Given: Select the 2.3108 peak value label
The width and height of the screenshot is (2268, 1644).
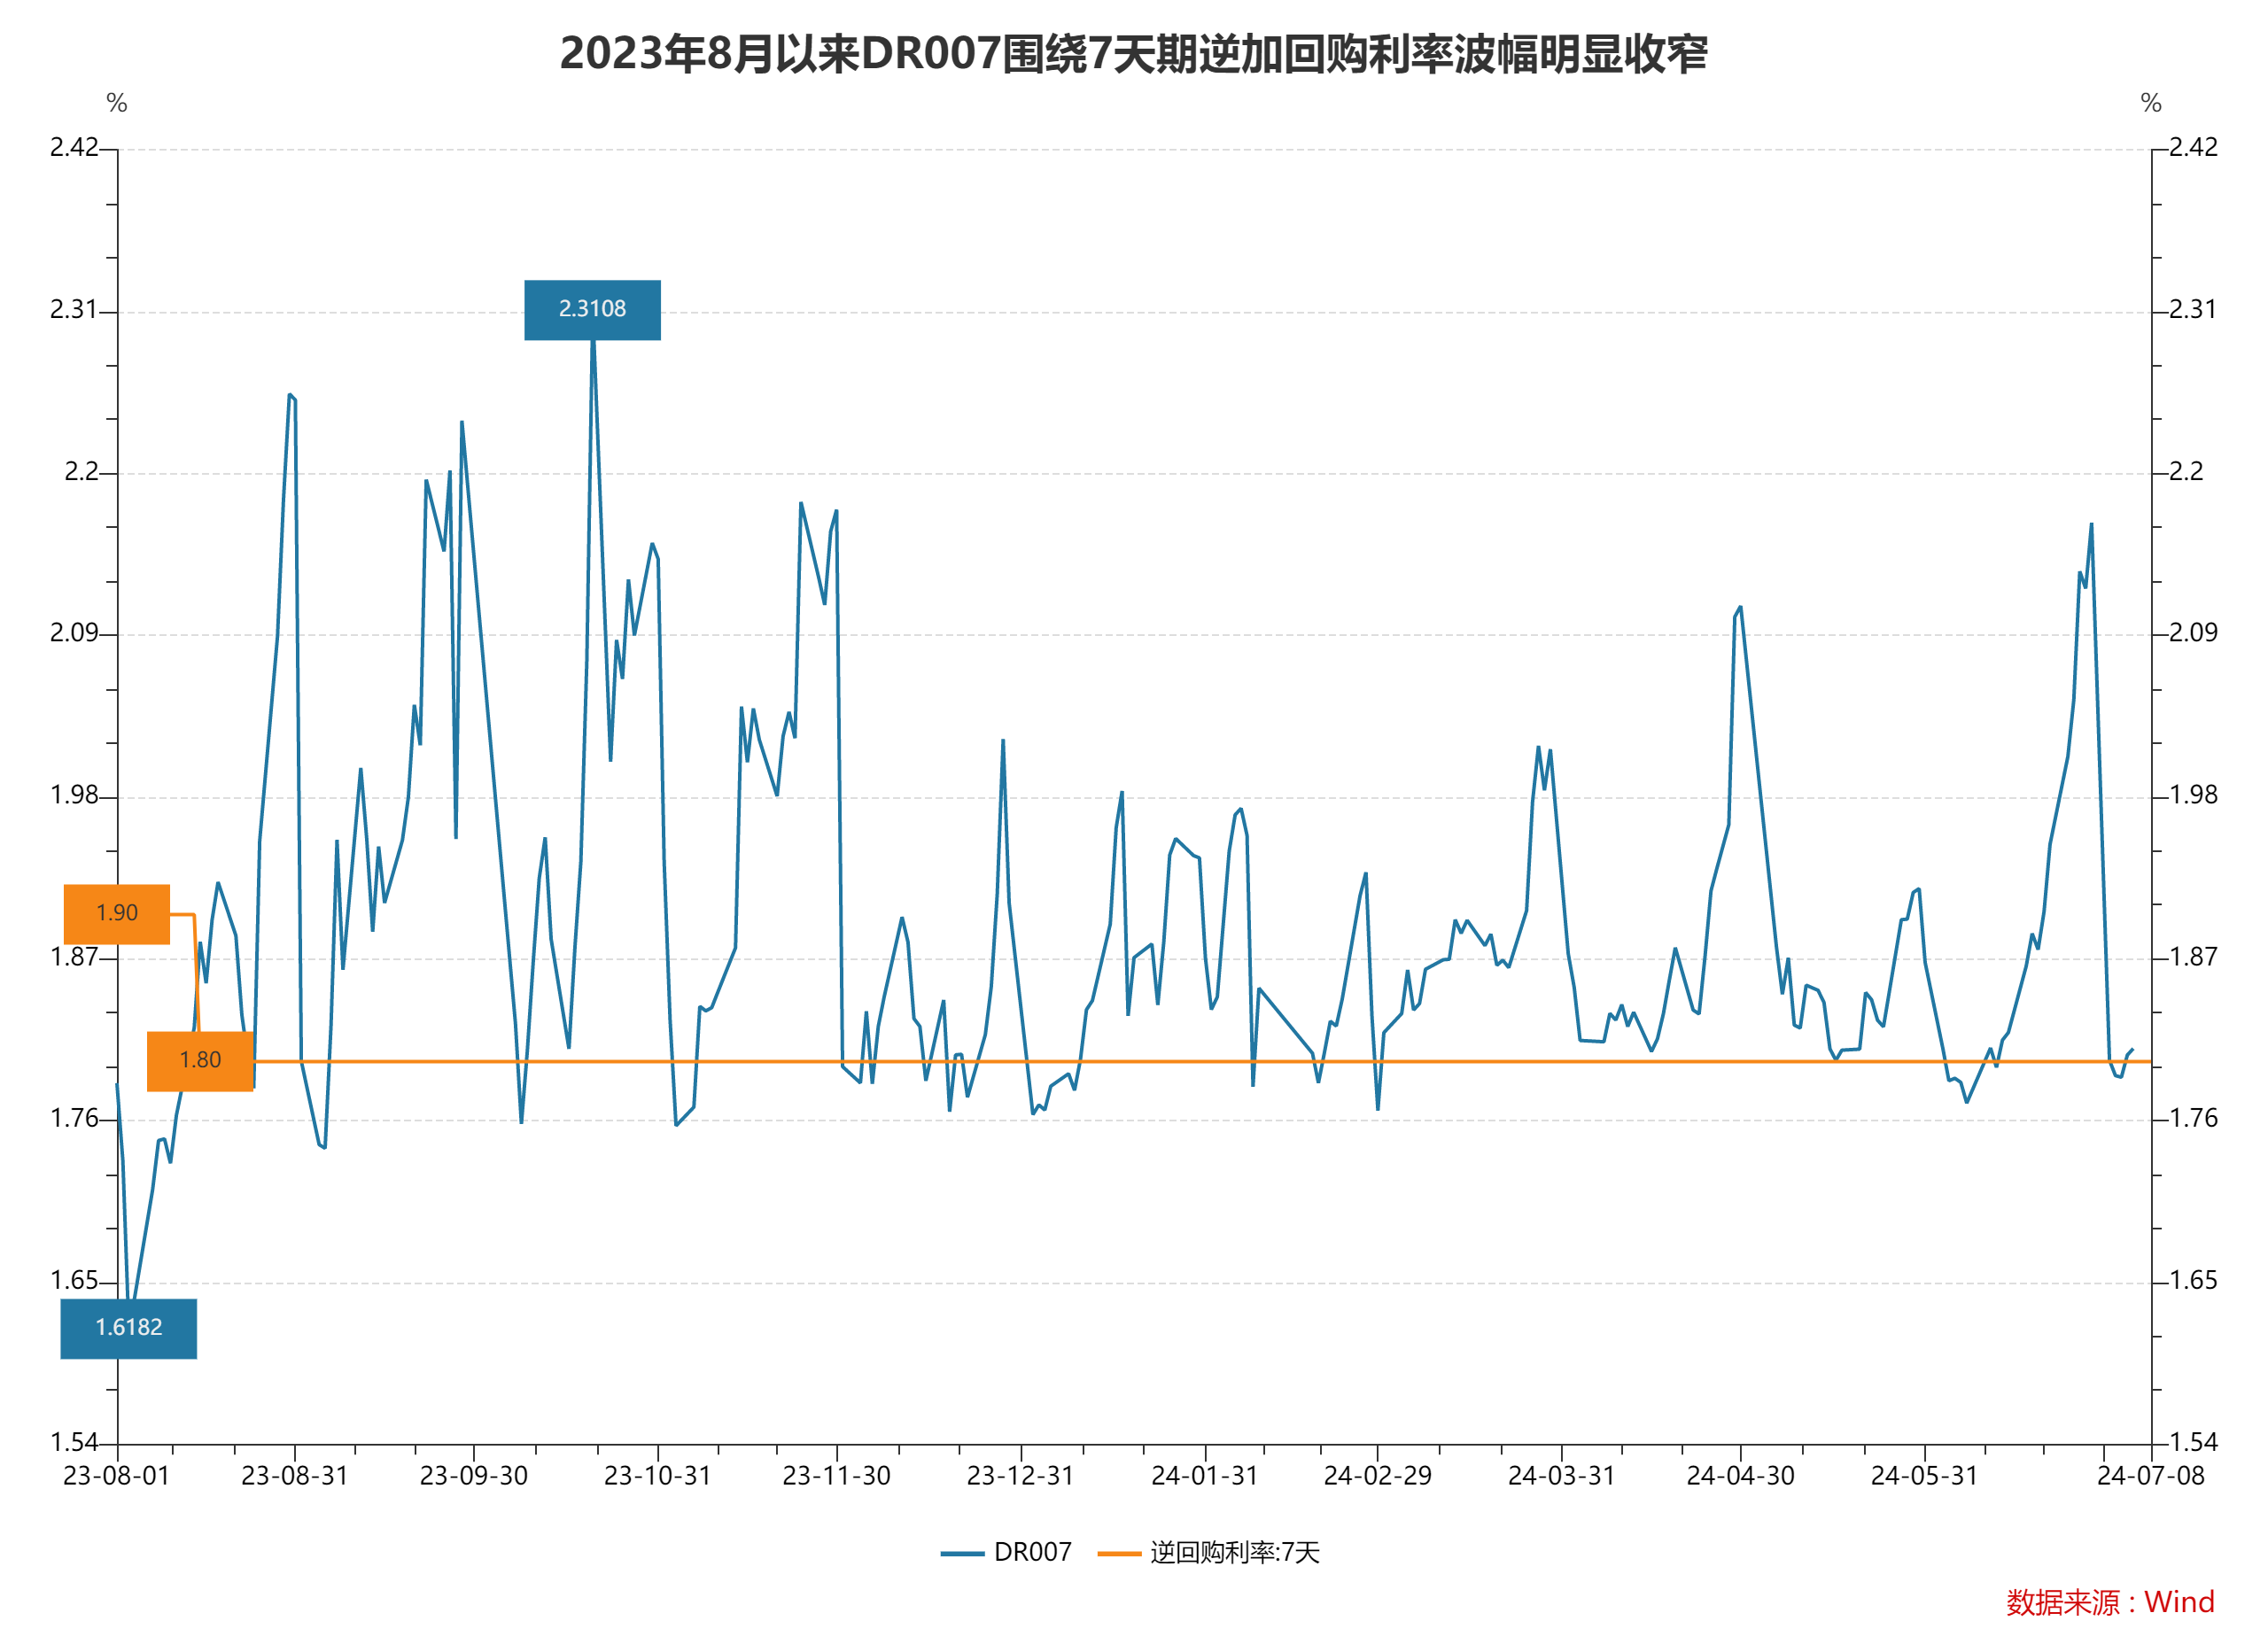Looking at the screenshot, I should (592, 310).
